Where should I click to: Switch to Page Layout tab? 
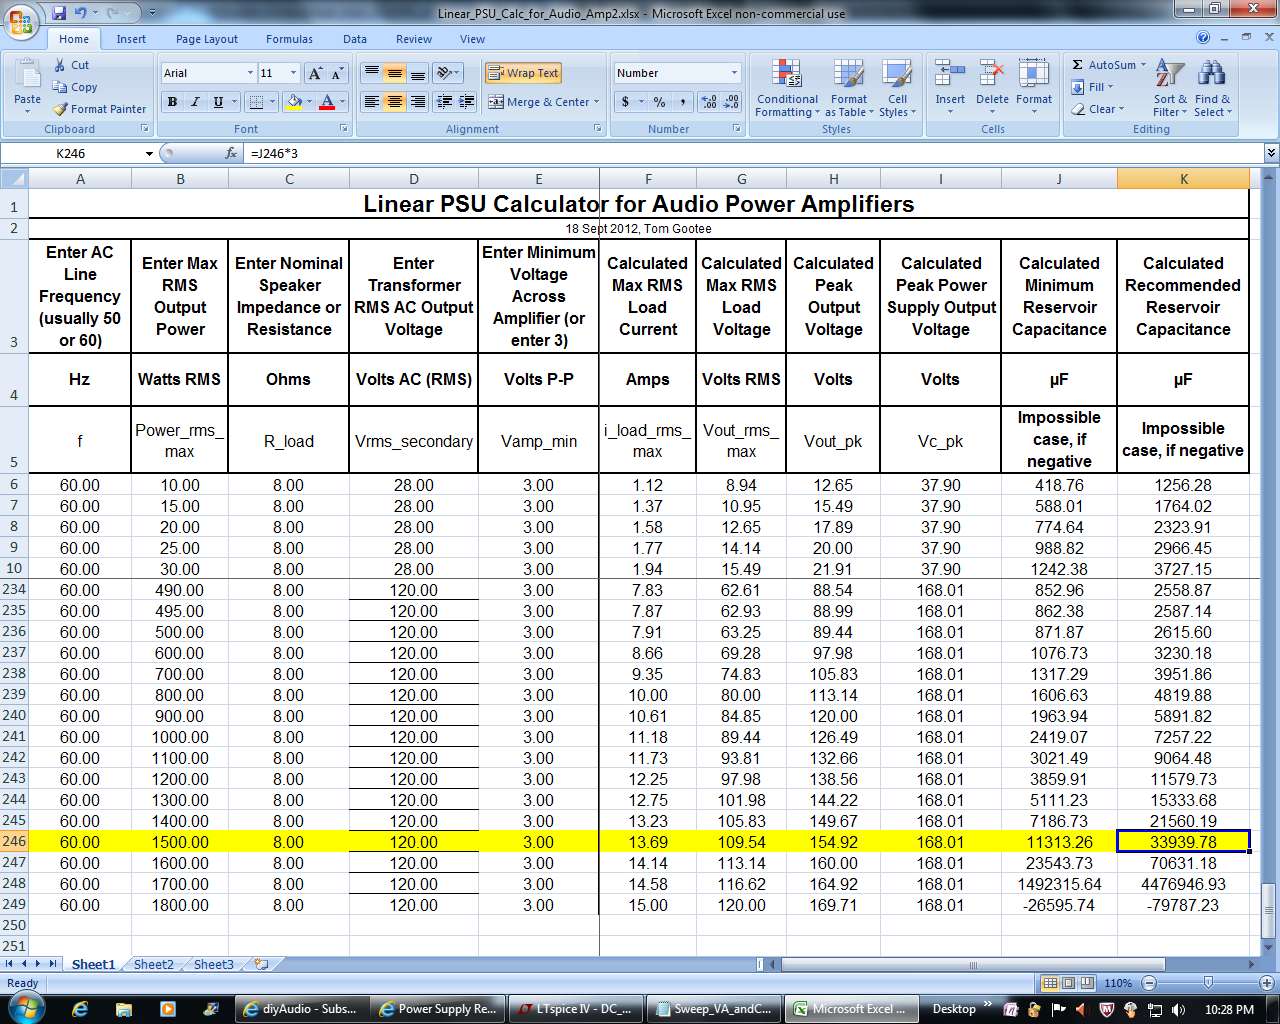click(x=207, y=39)
